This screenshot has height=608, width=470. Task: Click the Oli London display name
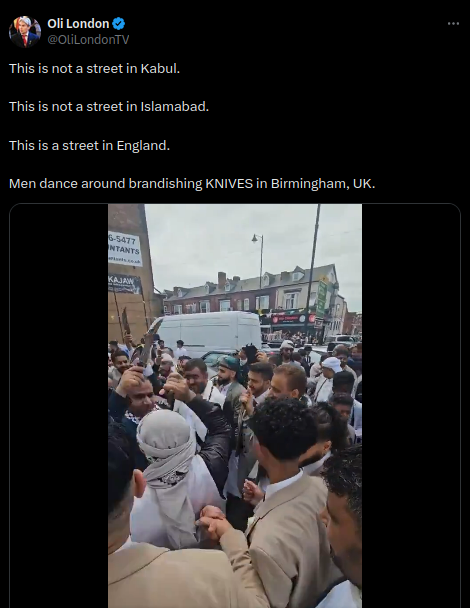(78, 24)
